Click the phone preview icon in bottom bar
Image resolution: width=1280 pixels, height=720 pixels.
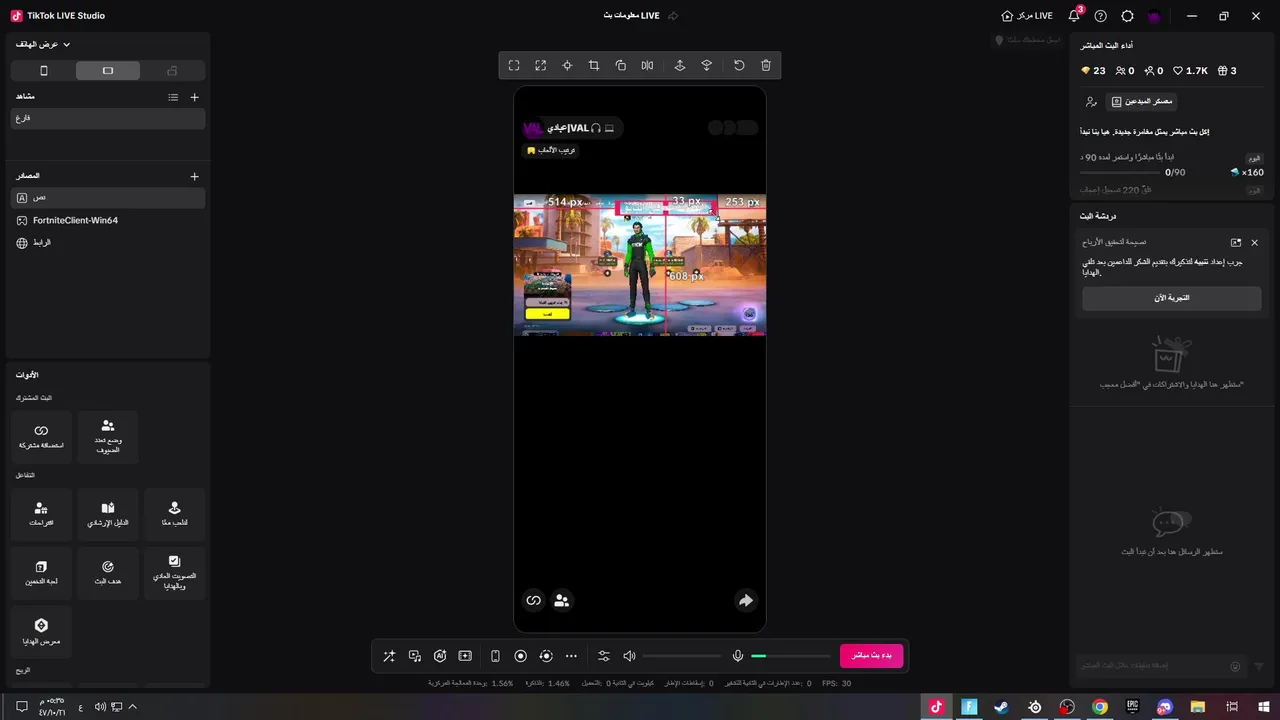(x=495, y=656)
